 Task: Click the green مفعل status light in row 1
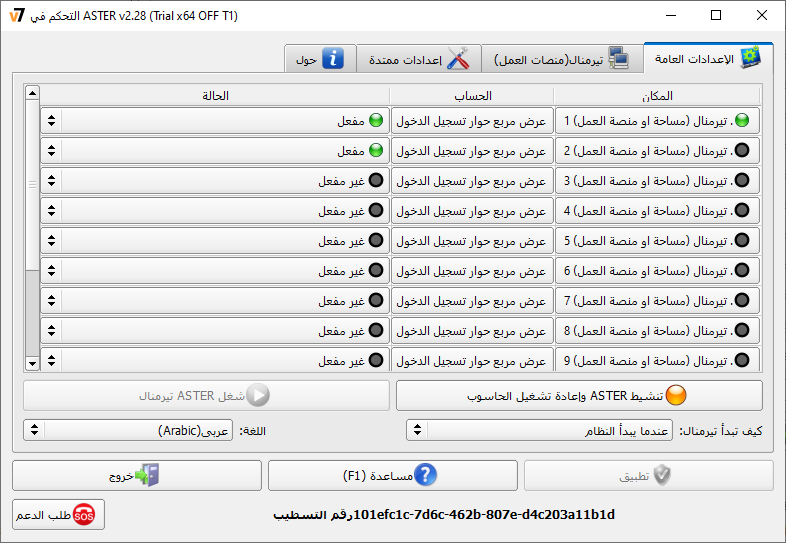click(376, 120)
